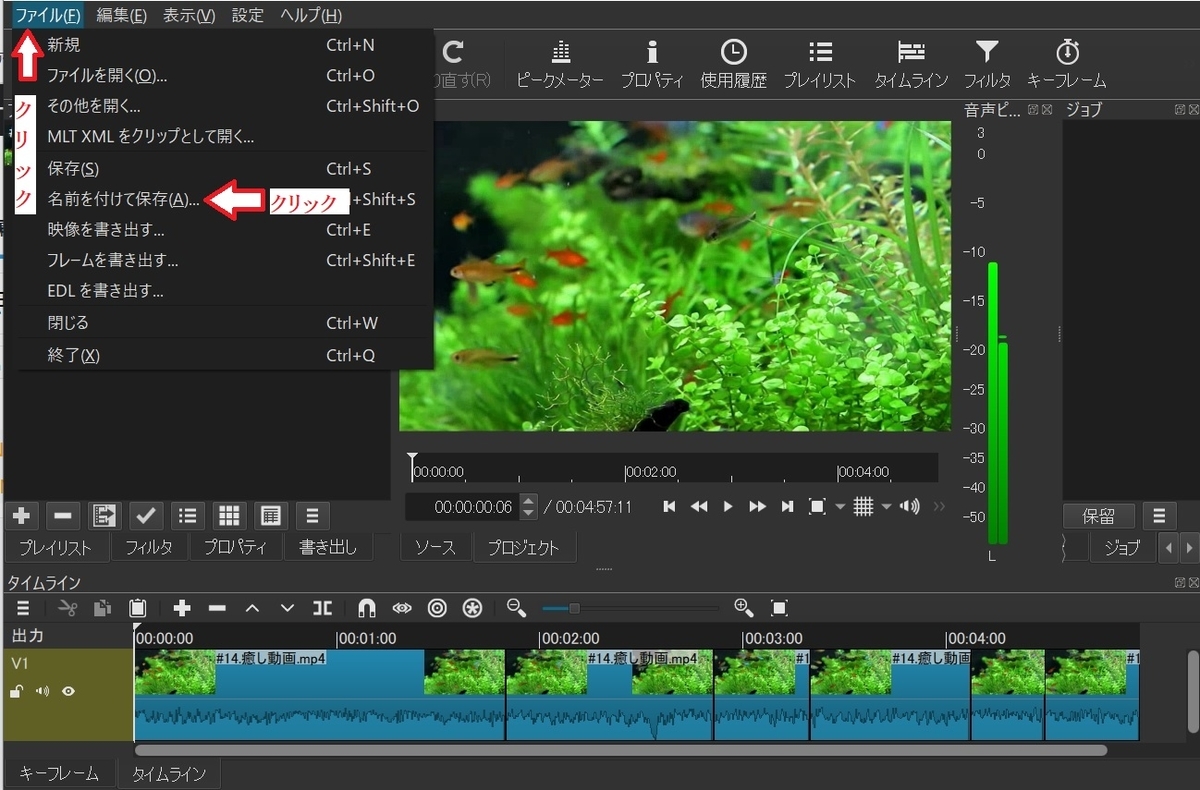Zoom in the timeline
The height and width of the screenshot is (790, 1200).
(x=743, y=607)
